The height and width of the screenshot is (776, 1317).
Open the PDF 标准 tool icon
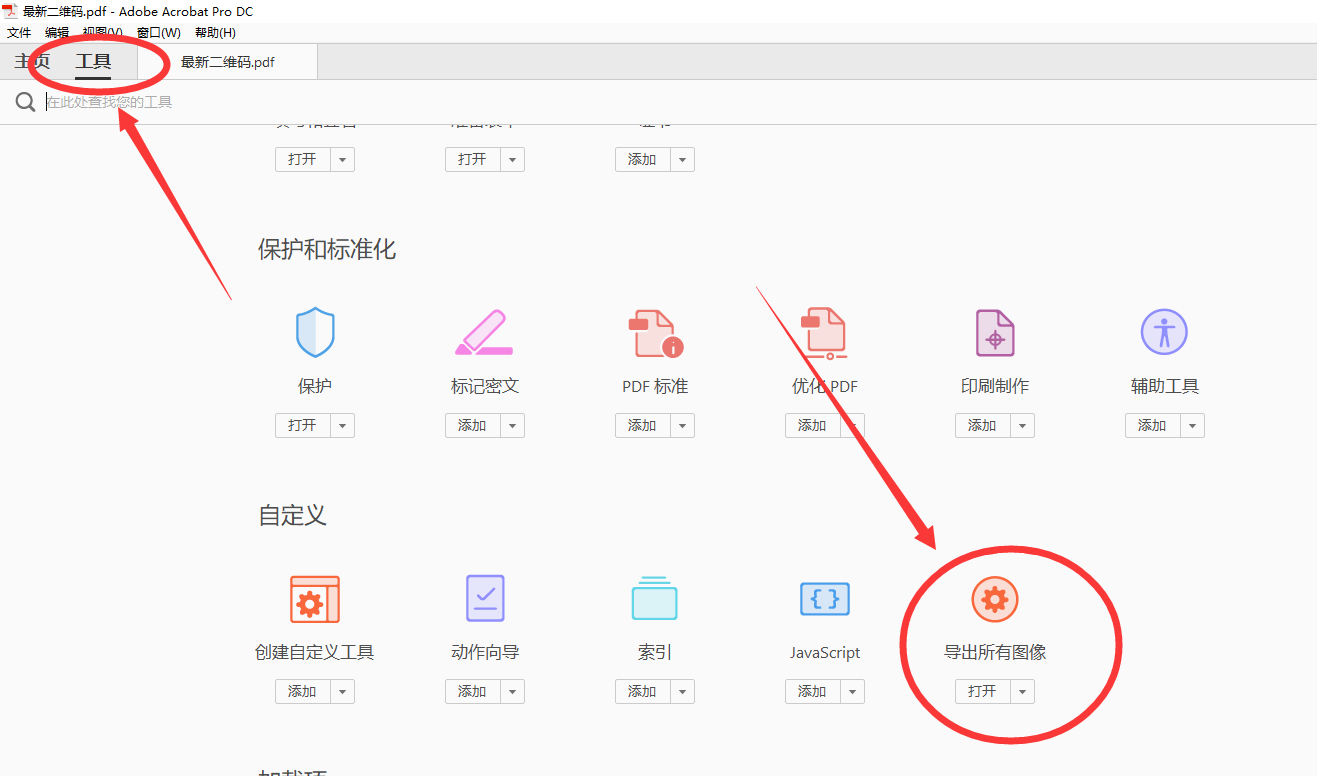(655, 333)
